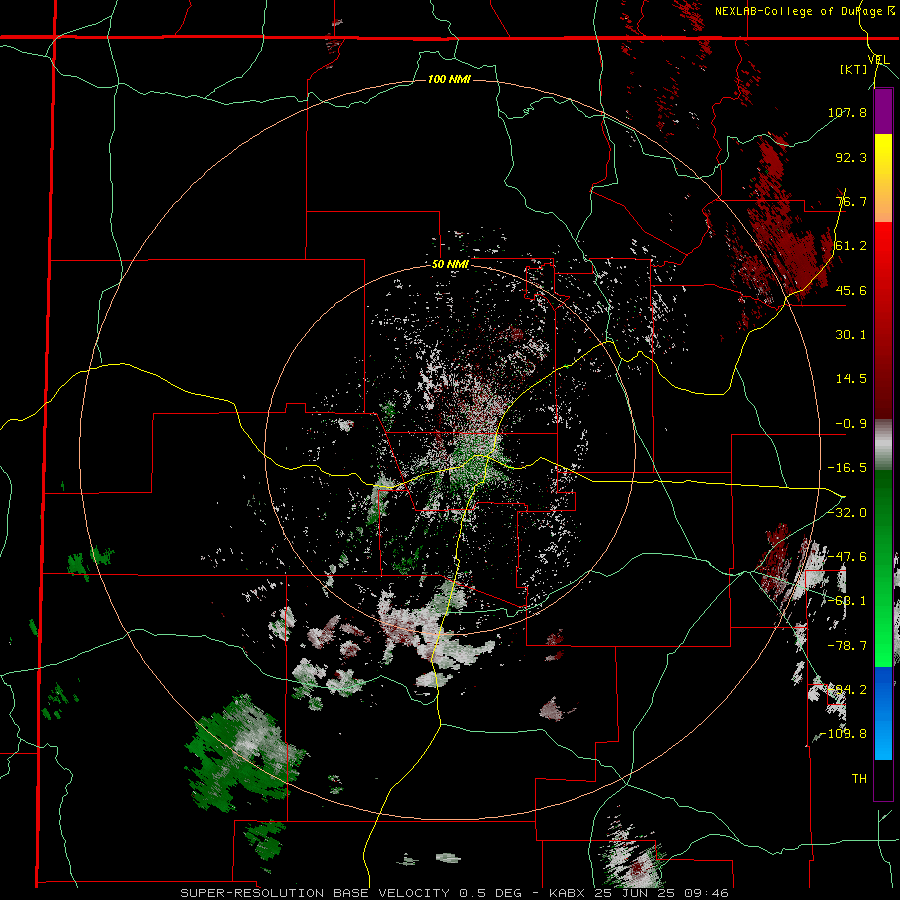Click the 50 NMI range ring label

[x=451, y=265]
